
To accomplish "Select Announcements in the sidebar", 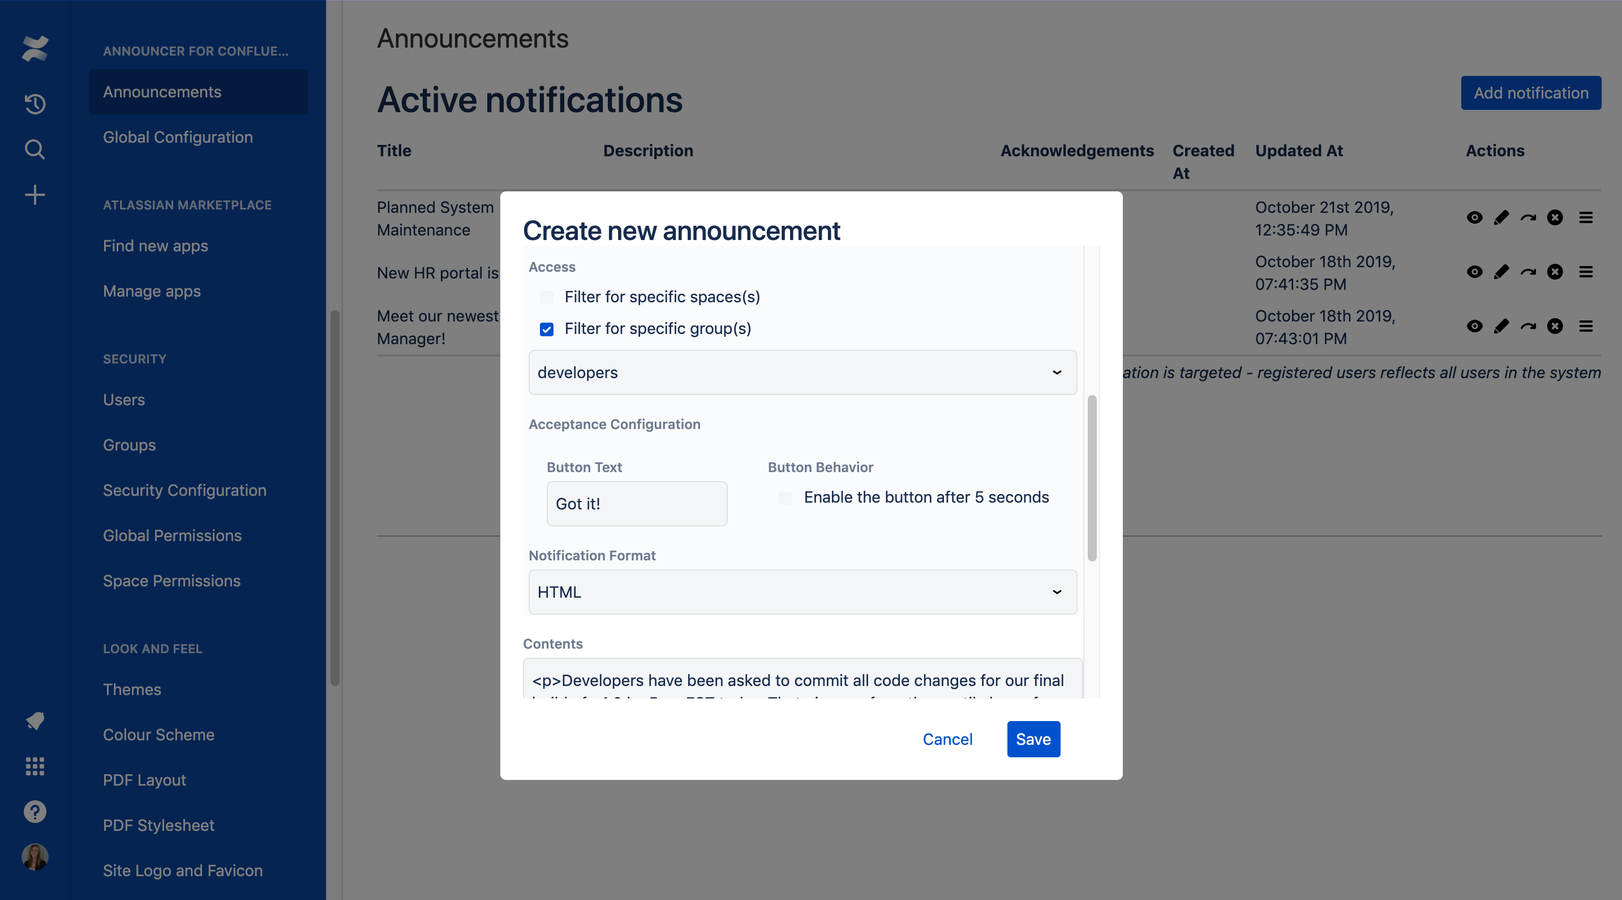I will (198, 92).
